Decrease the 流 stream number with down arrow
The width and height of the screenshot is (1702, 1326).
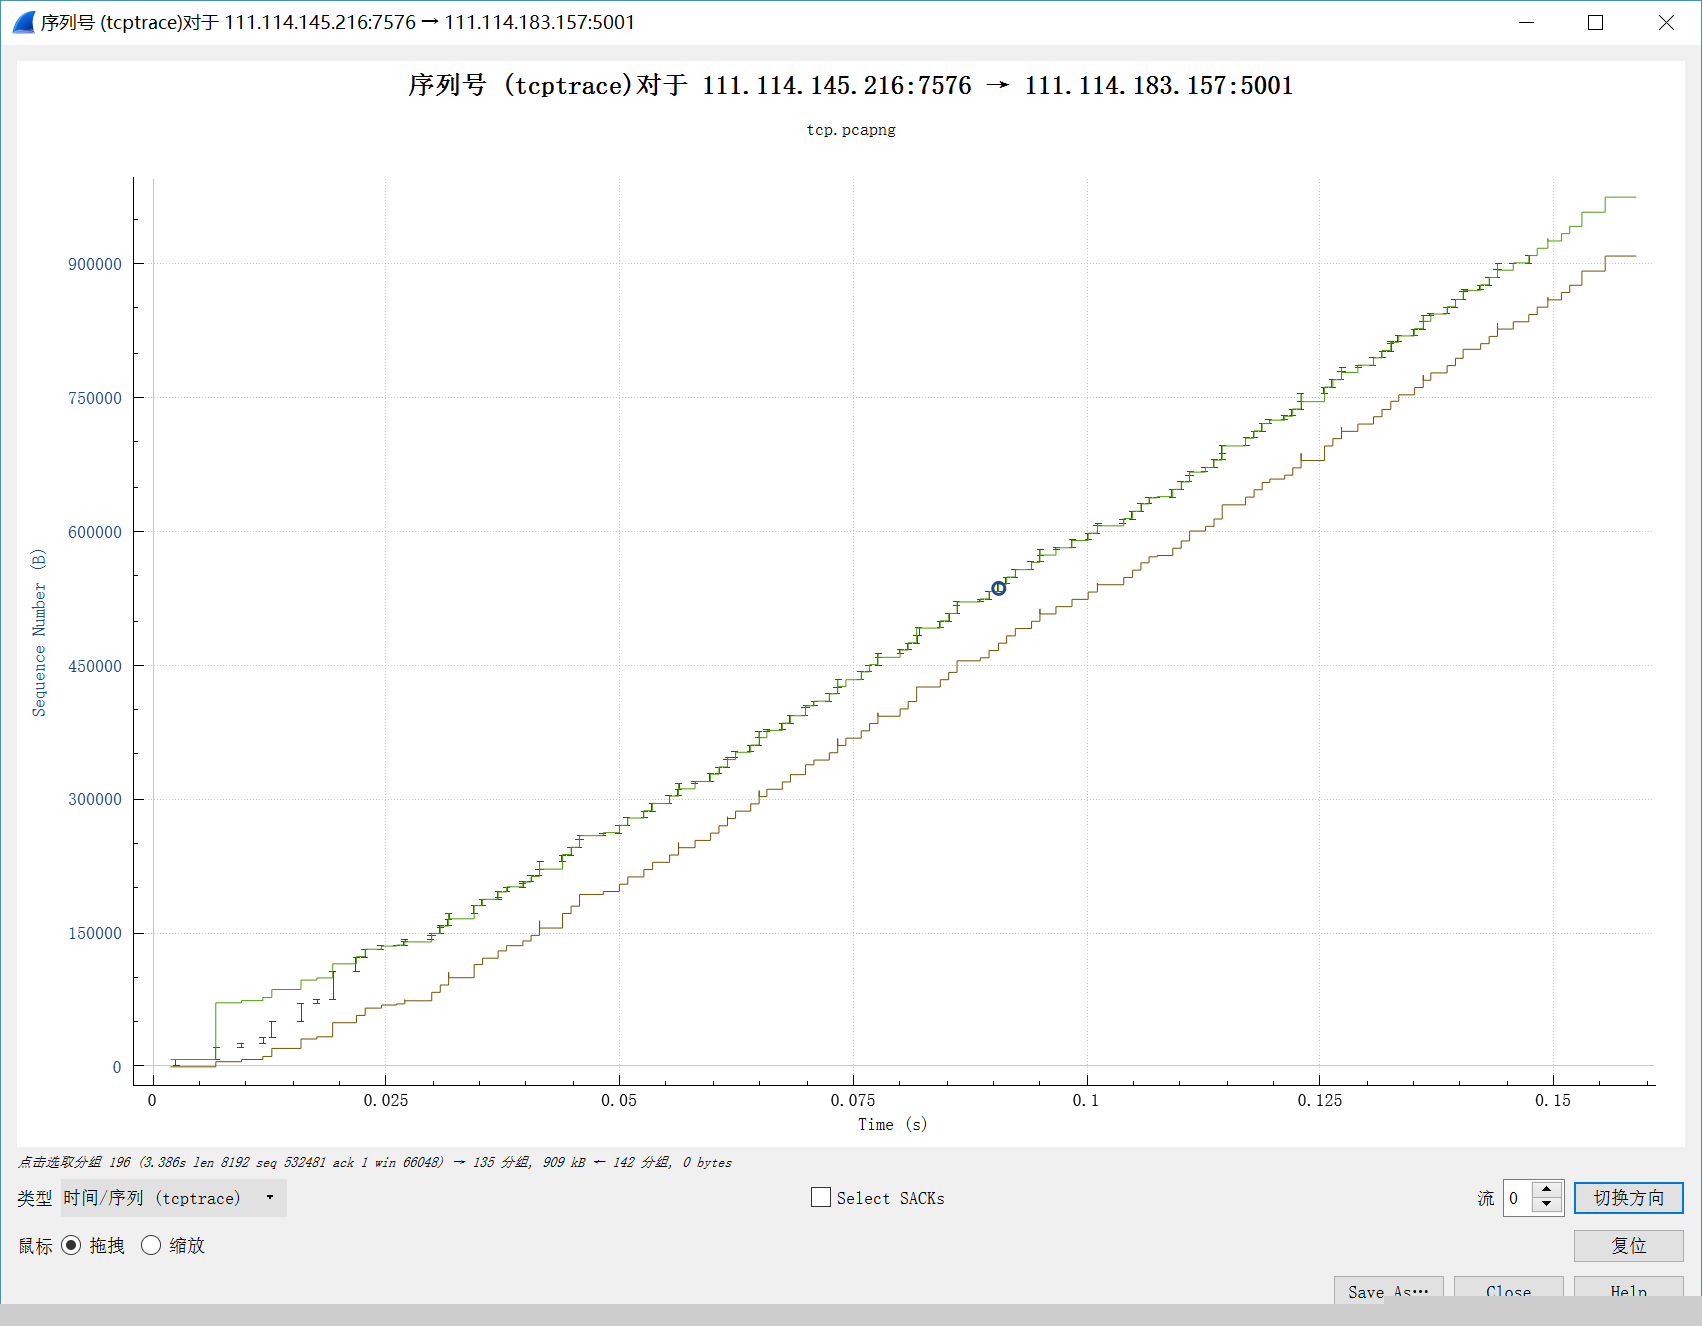click(x=1547, y=1205)
